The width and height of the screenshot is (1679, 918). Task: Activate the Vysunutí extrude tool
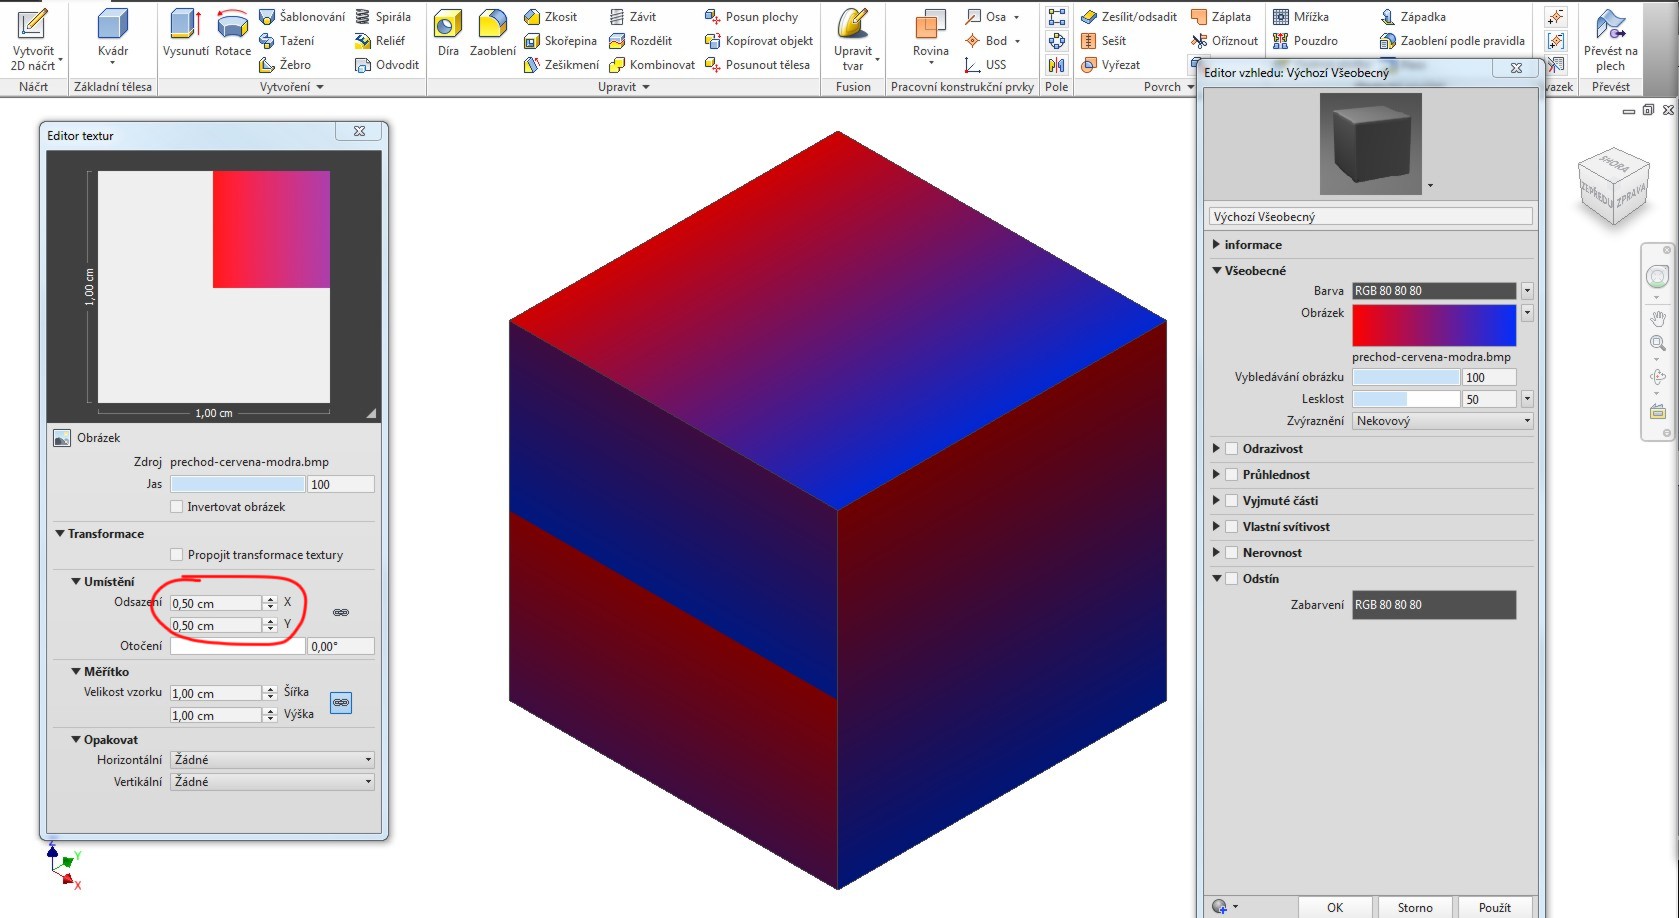(186, 34)
